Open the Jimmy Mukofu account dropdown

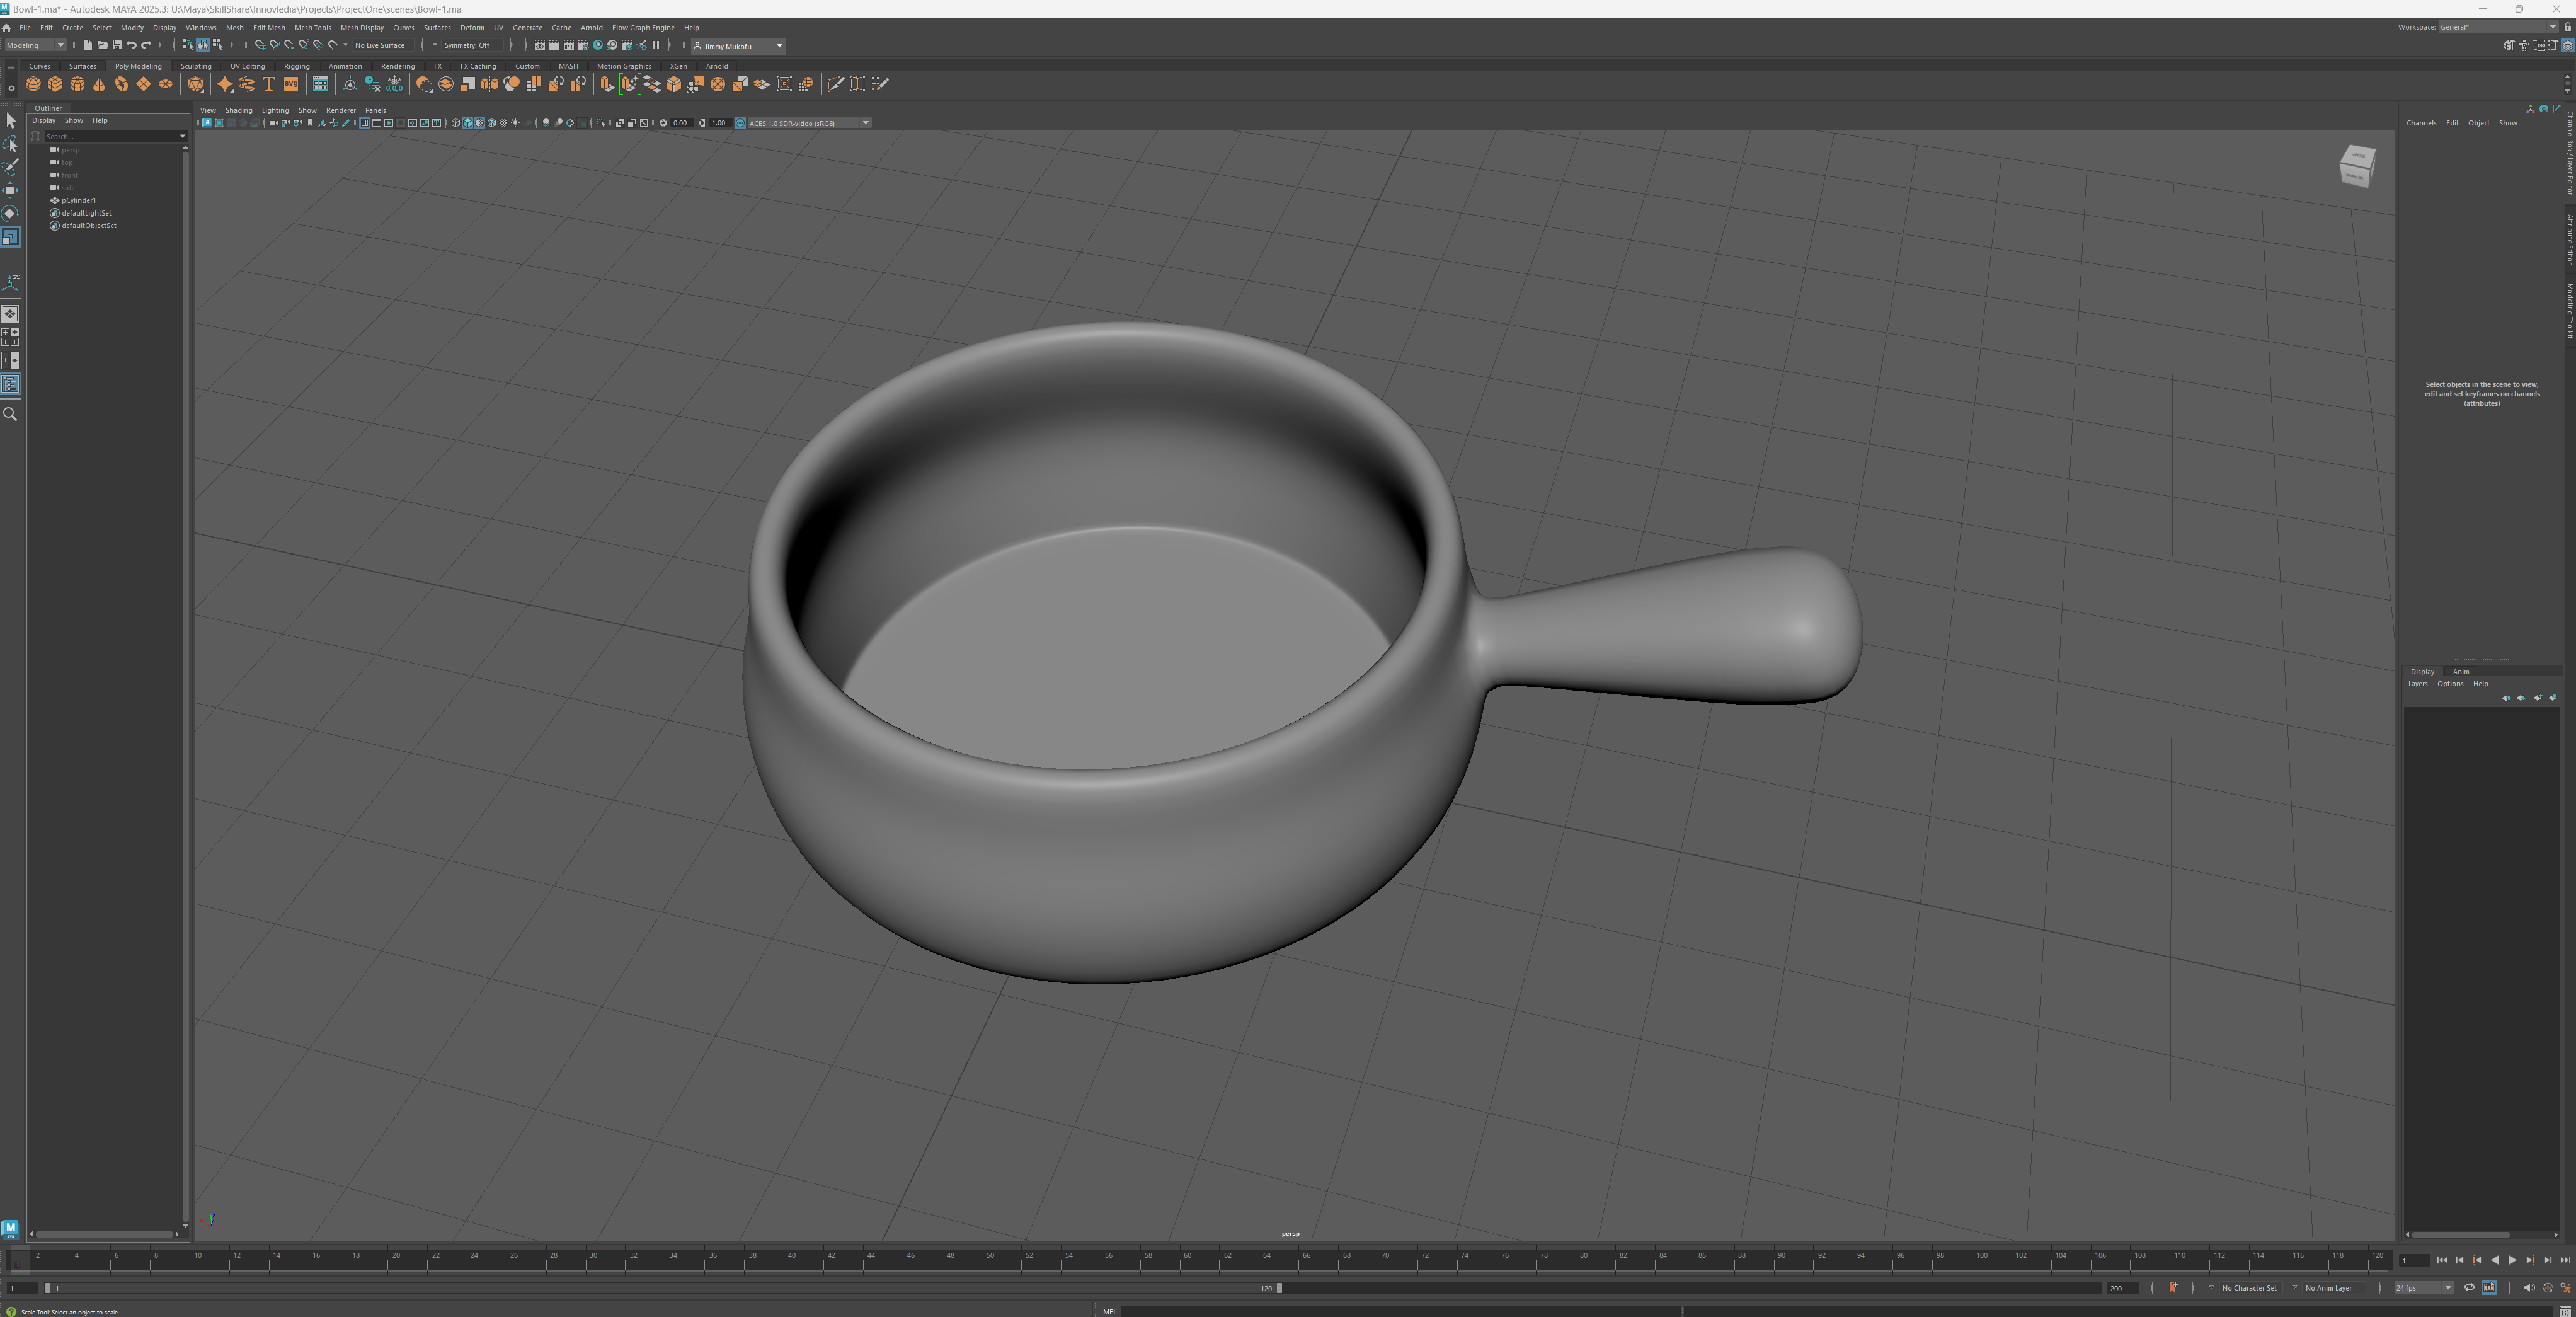click(x=738, y=46)
